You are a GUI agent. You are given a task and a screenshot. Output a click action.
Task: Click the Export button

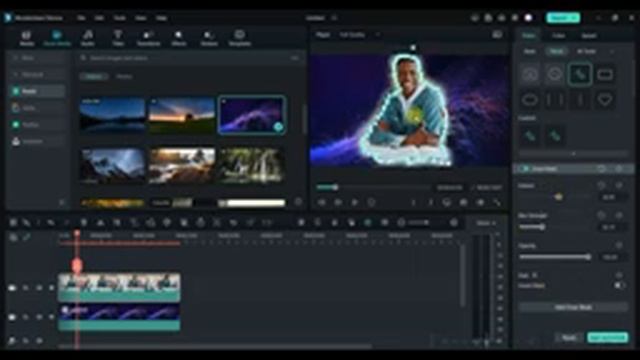(563, 18)
